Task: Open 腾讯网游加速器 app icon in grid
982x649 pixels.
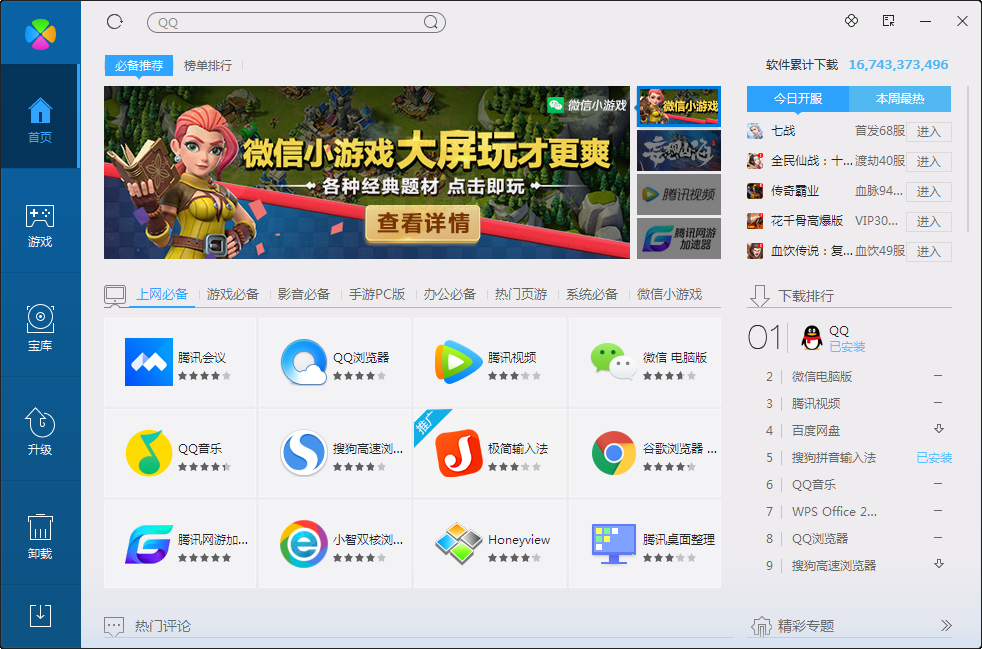Action: click(149, 544)
